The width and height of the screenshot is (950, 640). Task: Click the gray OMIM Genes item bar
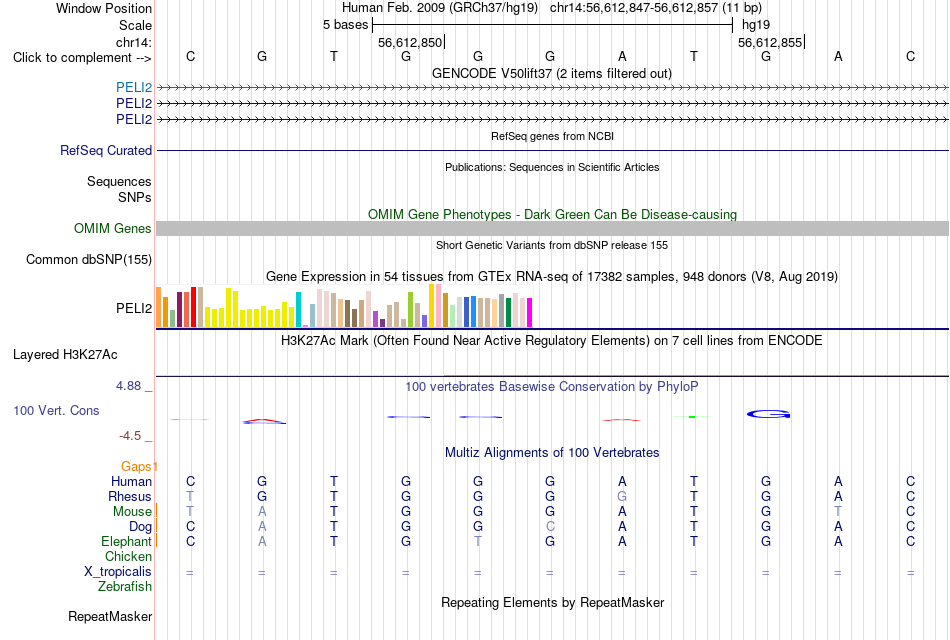(x=552, y=228)
